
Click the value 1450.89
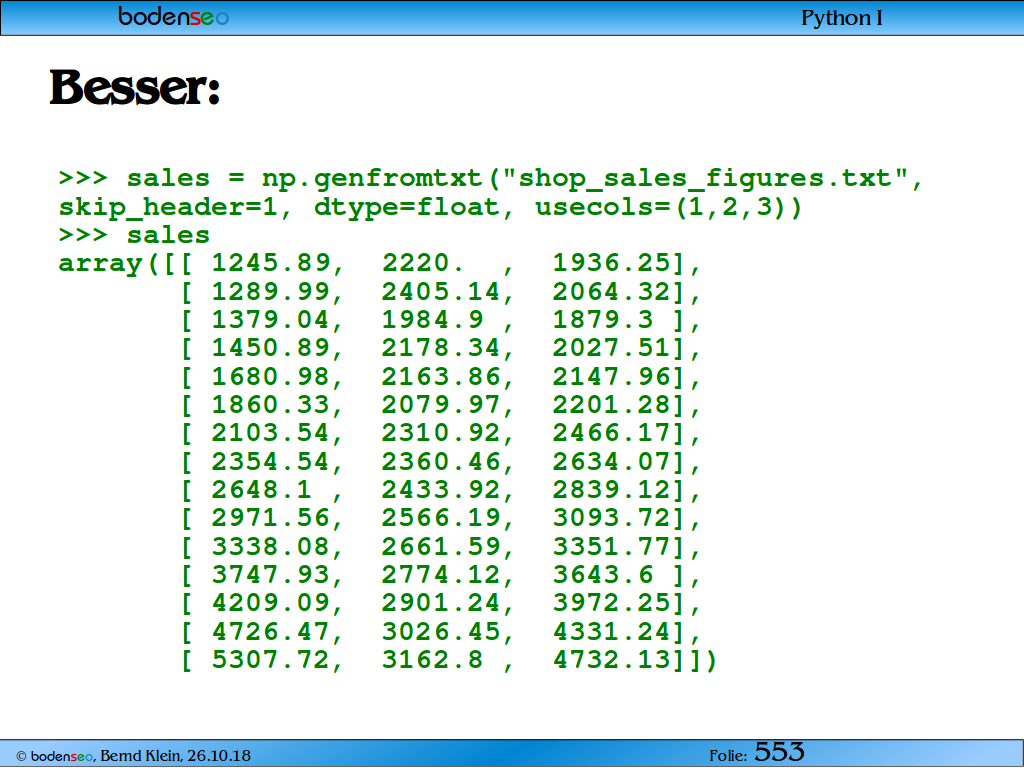(271, 347)
